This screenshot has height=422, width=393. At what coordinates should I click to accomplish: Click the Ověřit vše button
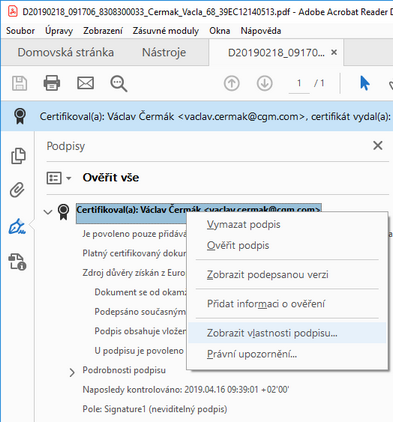[x=111, y=178]
